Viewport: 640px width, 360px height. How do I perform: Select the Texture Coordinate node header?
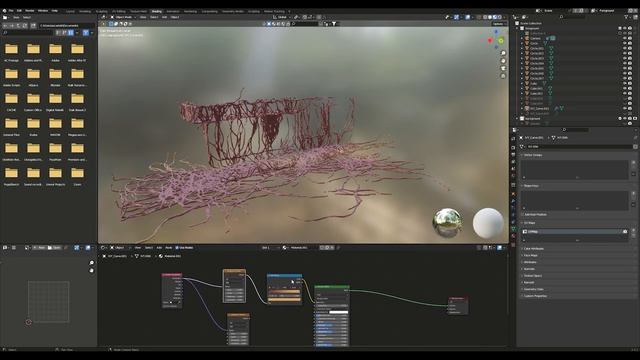172,275
